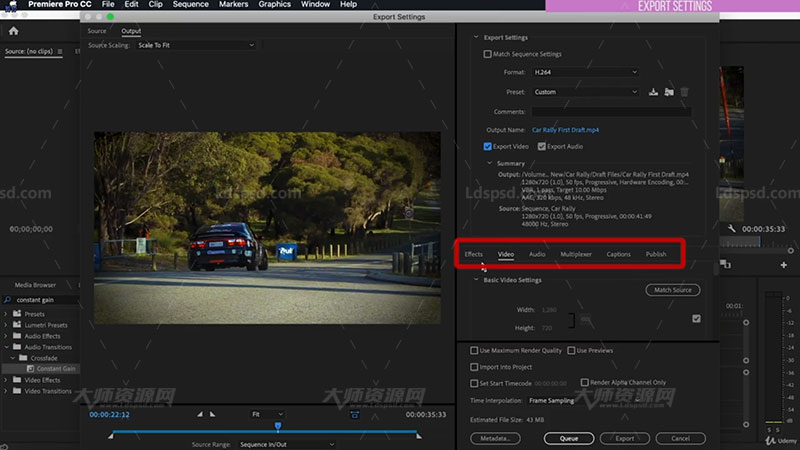800x450 pixels.
Task: Open the Sequence menu
Action: (190, 4)
